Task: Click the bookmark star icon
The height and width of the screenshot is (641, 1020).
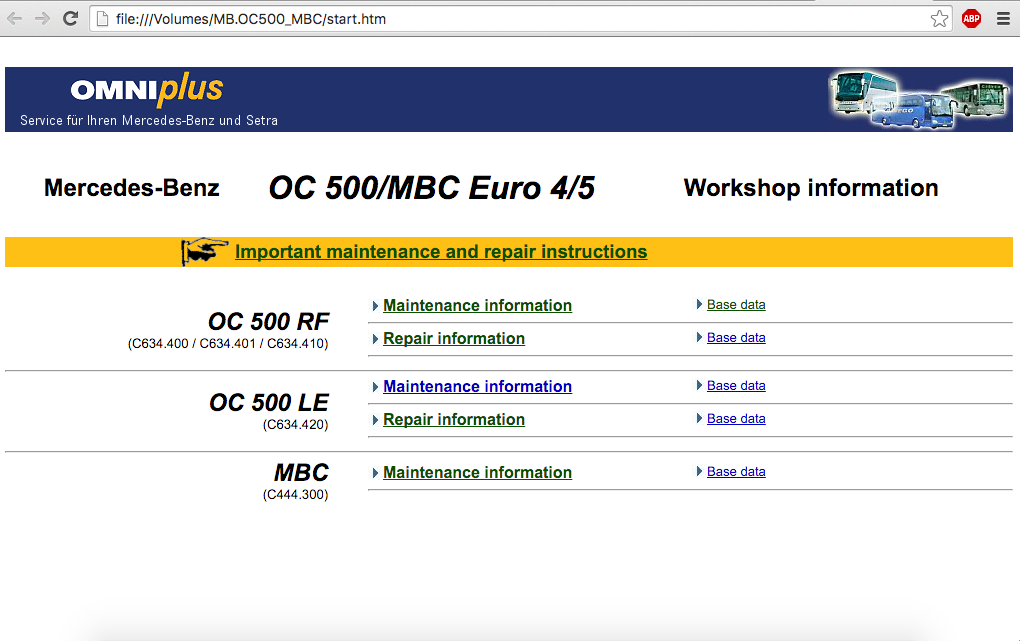Action: pos(938,17)
